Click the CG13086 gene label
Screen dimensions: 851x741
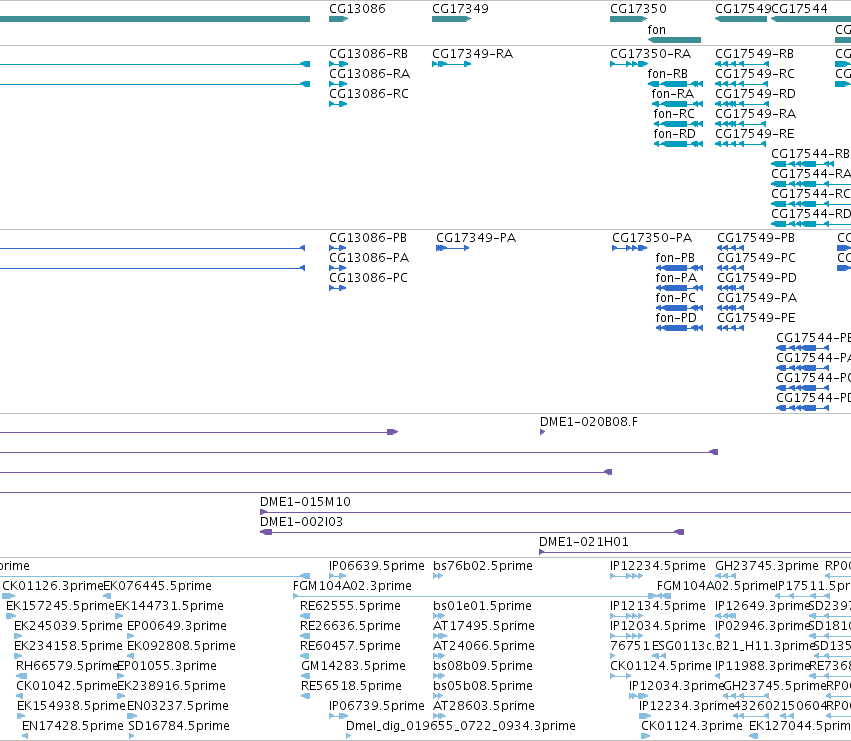click(x=357, y=9)
